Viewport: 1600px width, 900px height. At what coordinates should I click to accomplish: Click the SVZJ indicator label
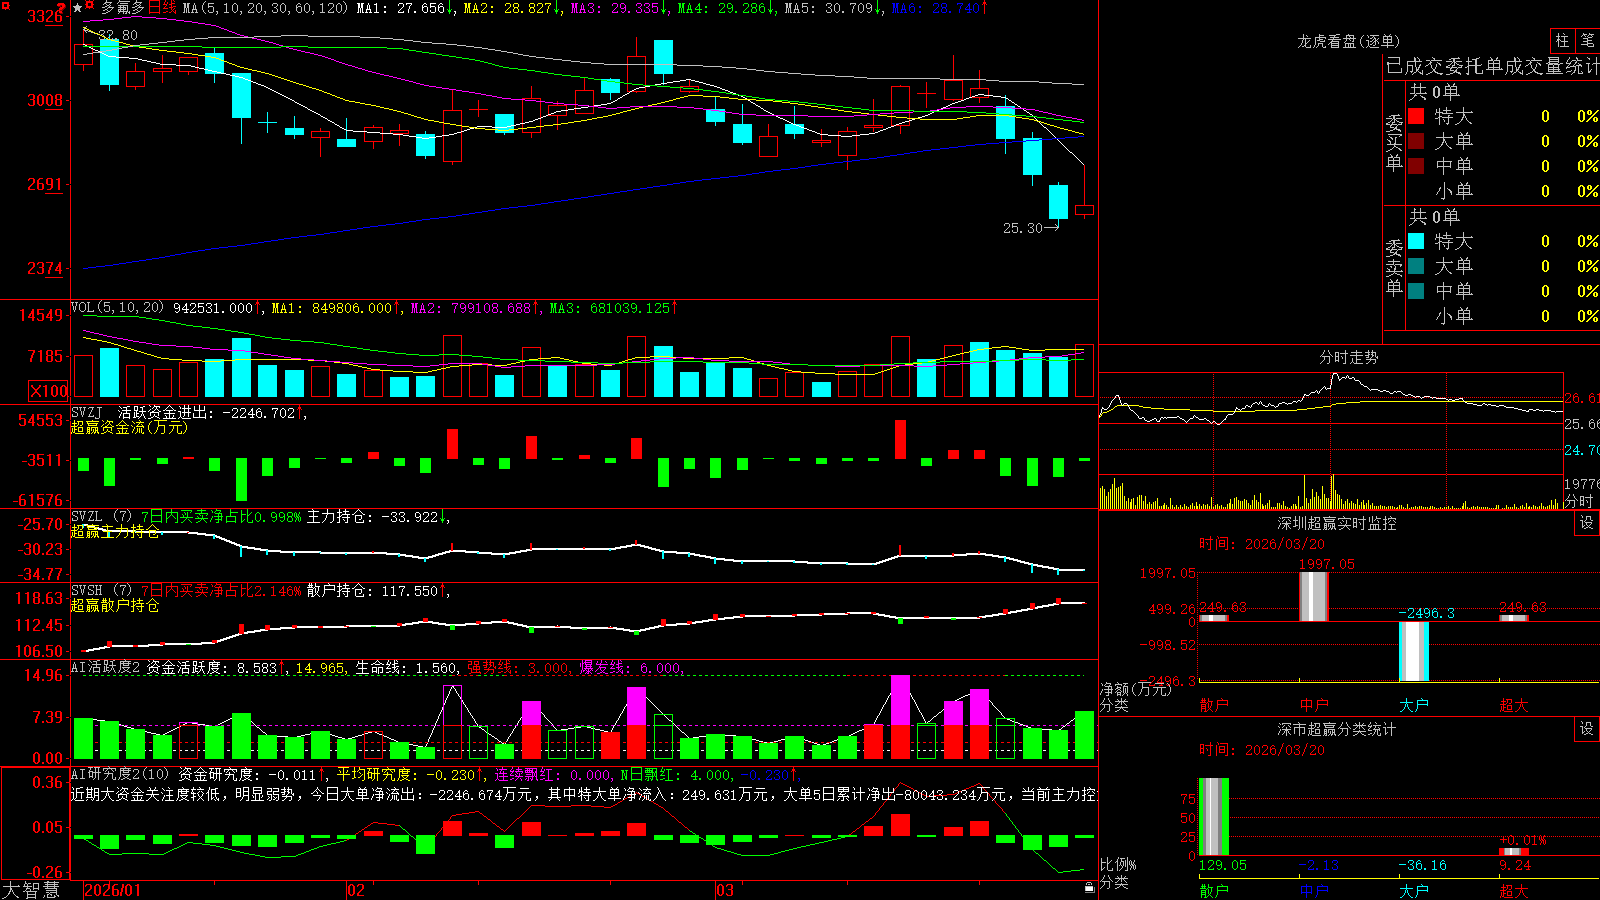pos(87,412)
